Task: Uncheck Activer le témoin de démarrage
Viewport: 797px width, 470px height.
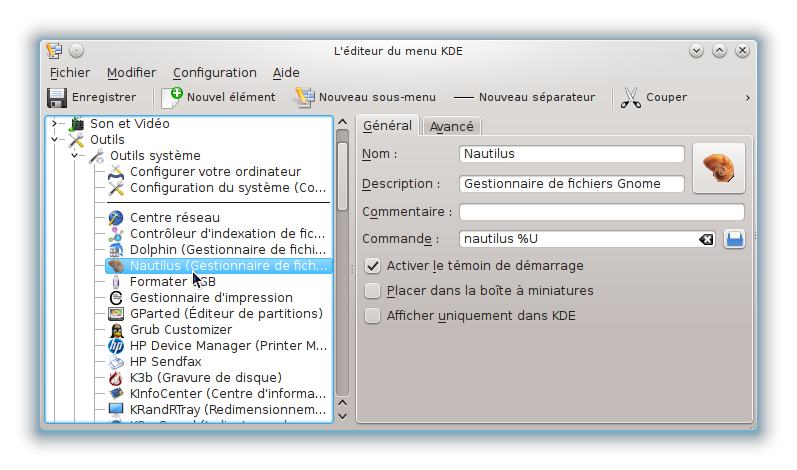Action: tap(373, 266)
